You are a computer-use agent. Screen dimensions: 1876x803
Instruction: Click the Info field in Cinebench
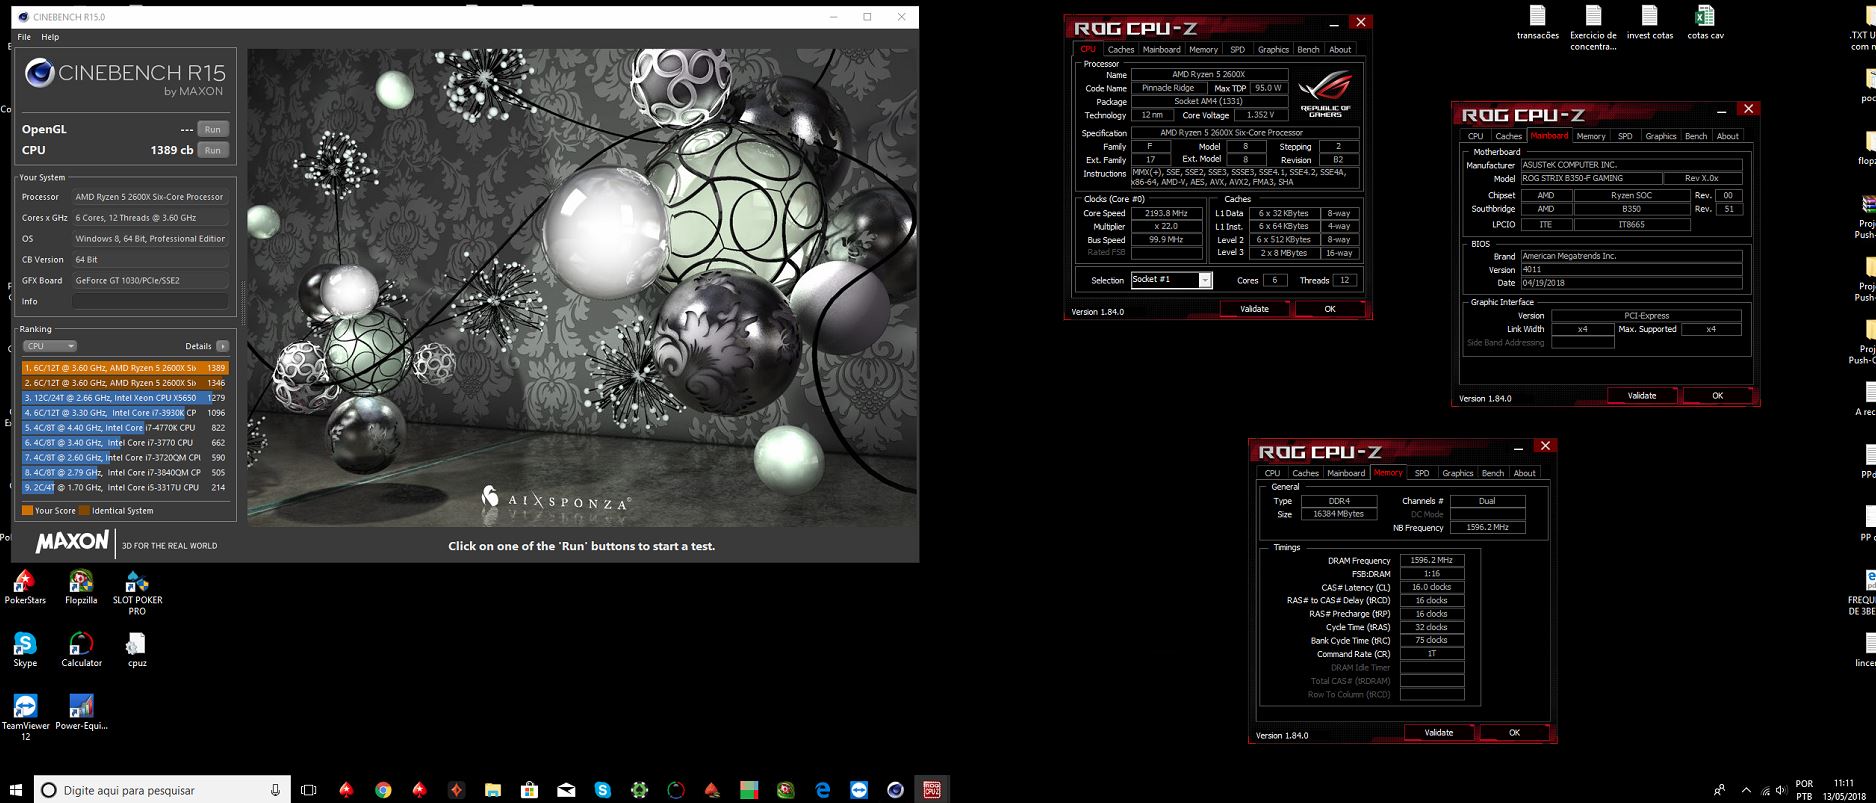coord(150,301)
